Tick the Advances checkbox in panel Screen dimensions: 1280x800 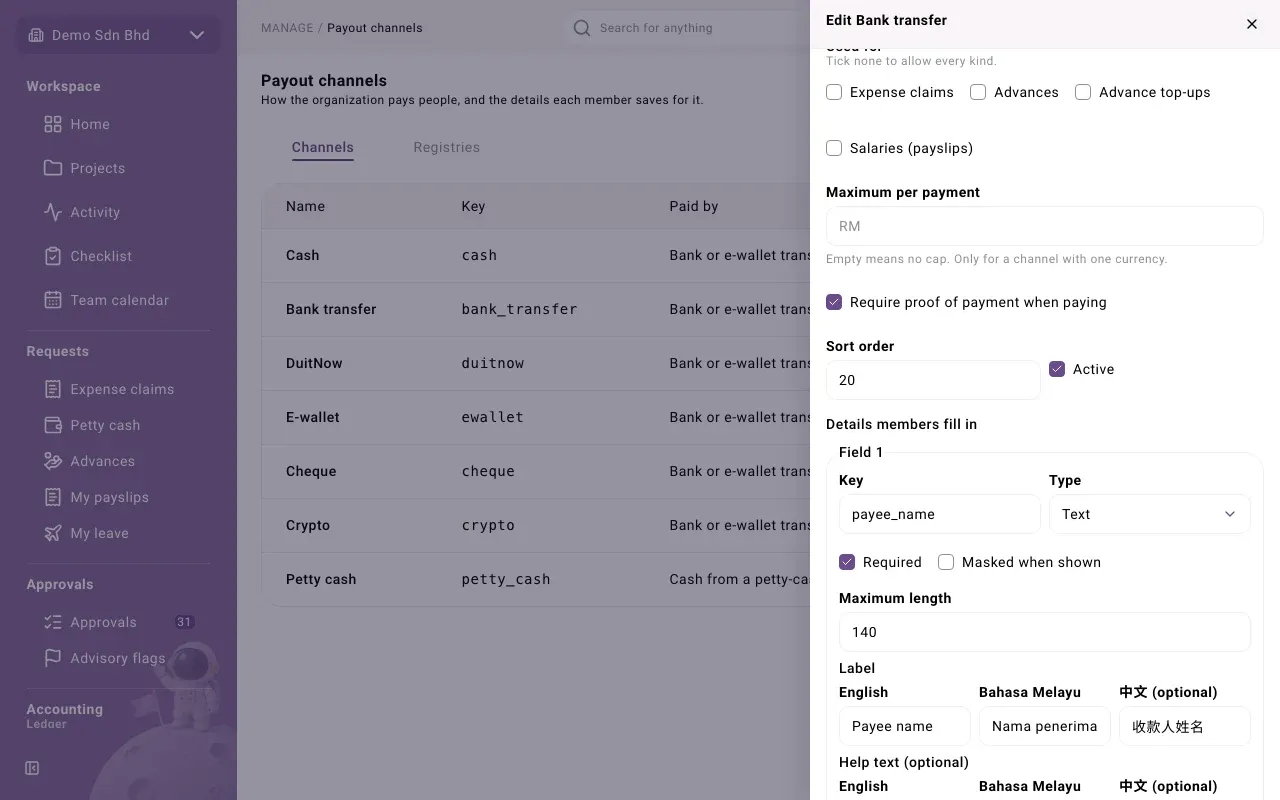click(x=978, y=92)
